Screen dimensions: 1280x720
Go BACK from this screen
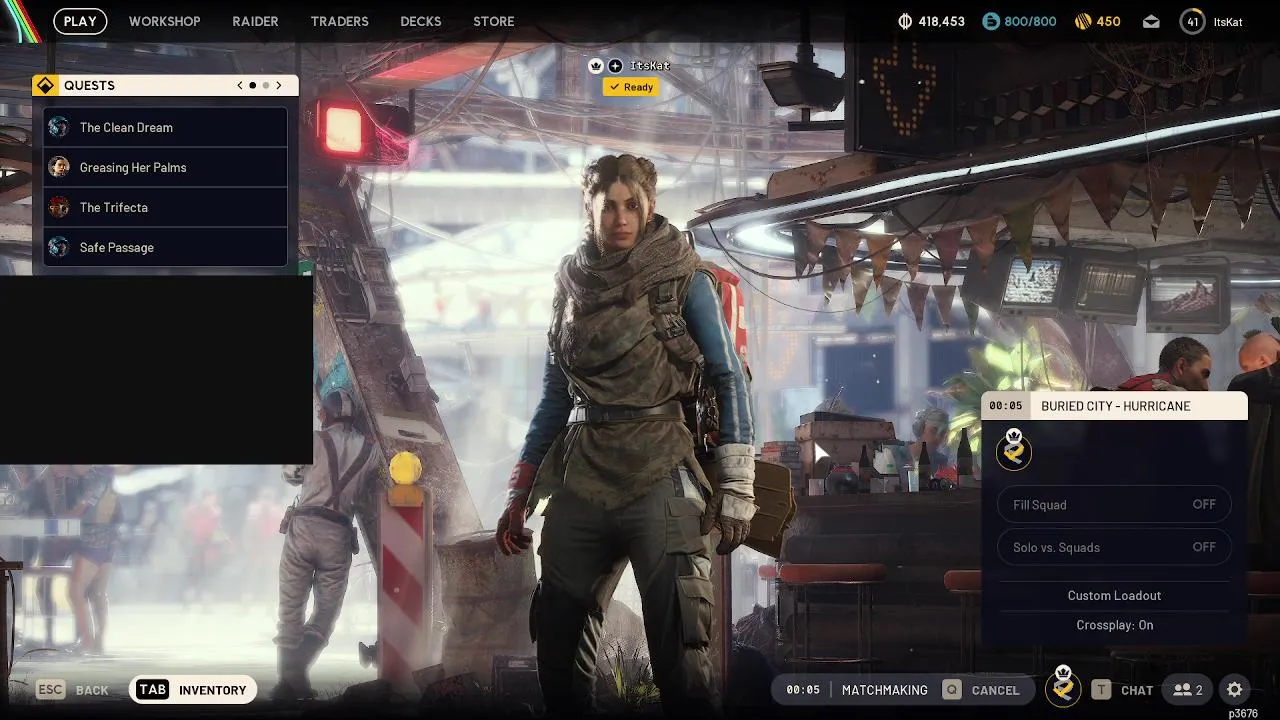click(x=92, y=690)
